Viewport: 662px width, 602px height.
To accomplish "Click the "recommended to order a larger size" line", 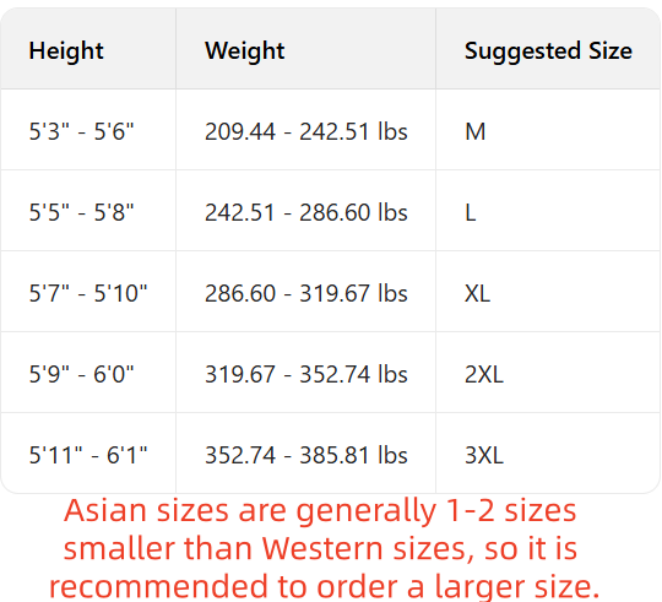I will [324, 586].
